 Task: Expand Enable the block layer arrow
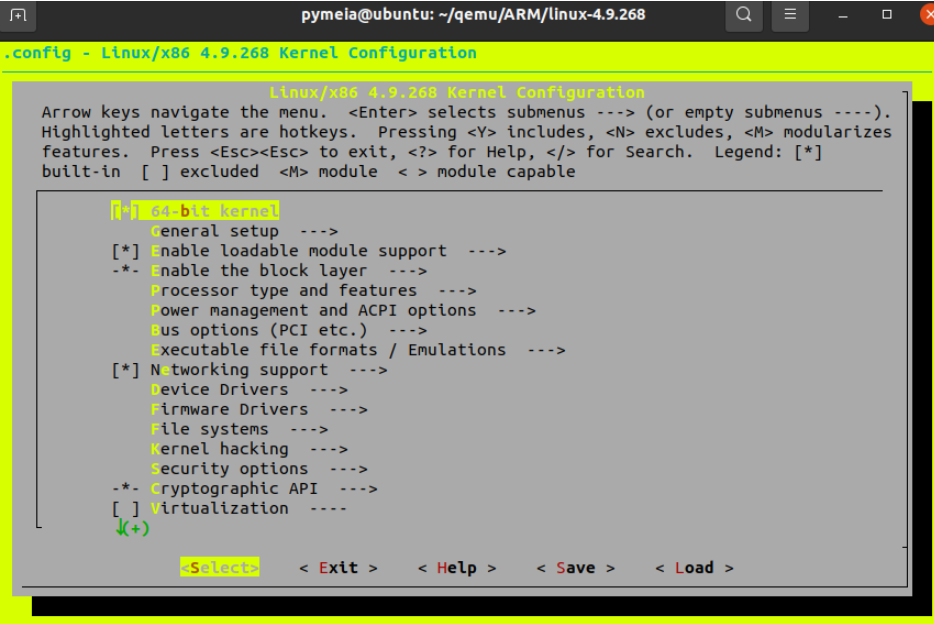tap(408, 271)
